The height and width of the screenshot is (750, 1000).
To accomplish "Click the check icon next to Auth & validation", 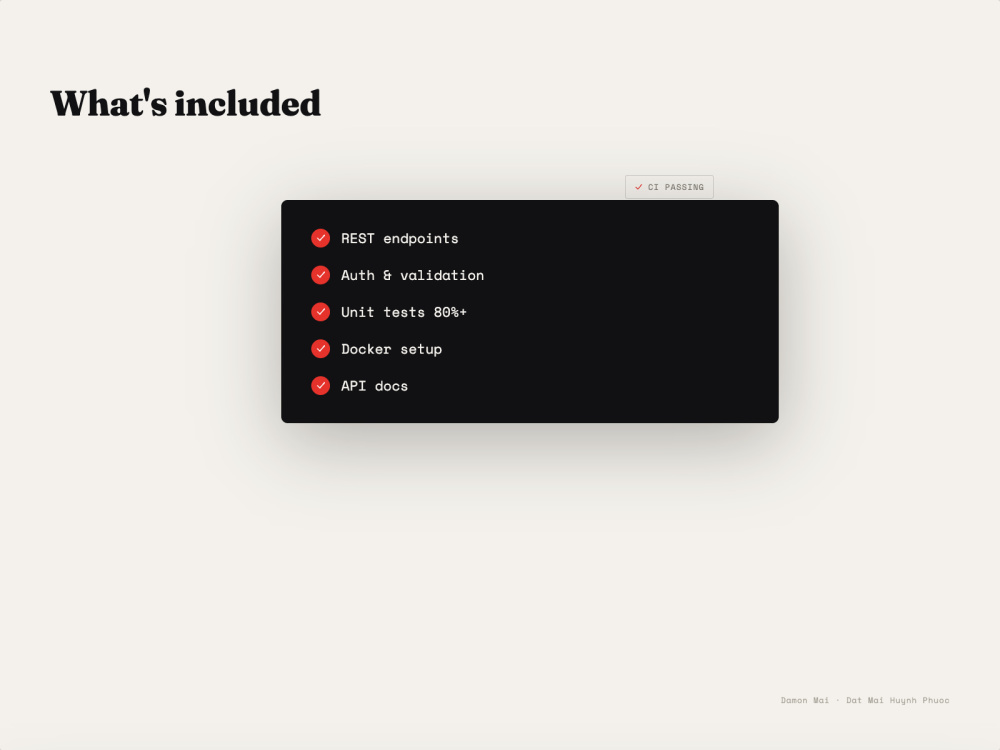I will (x=320, y=275).
